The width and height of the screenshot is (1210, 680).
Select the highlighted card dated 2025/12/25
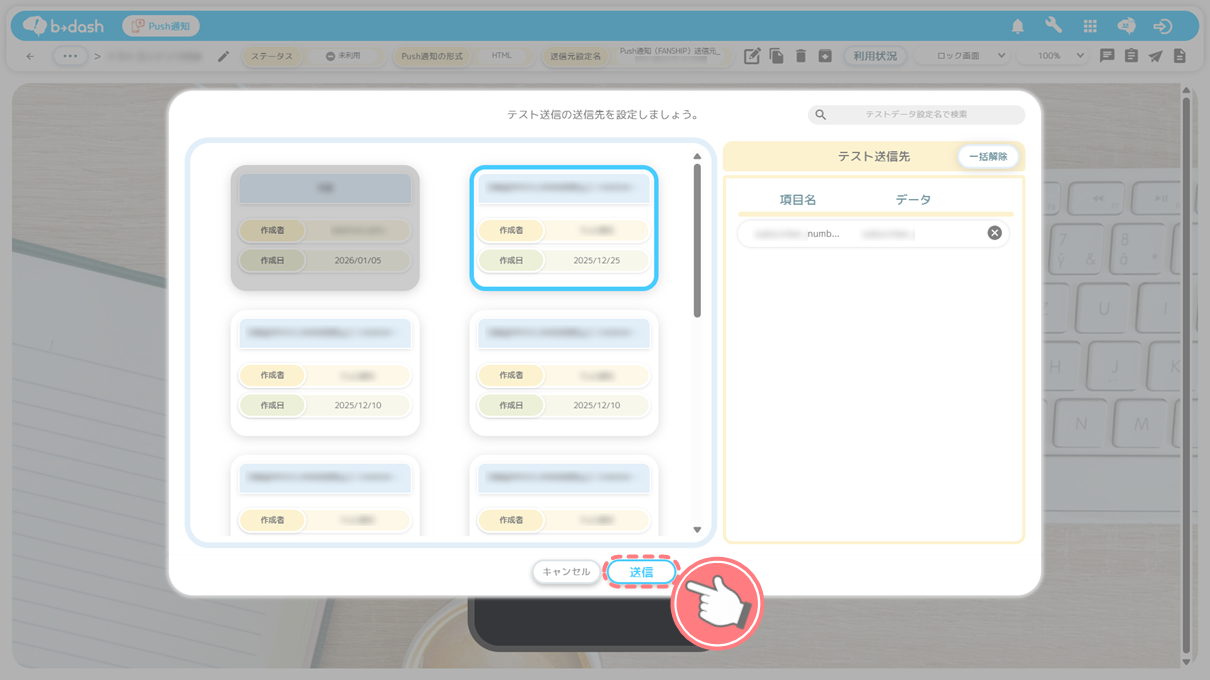pyautogui.click(x=564, y=228)
